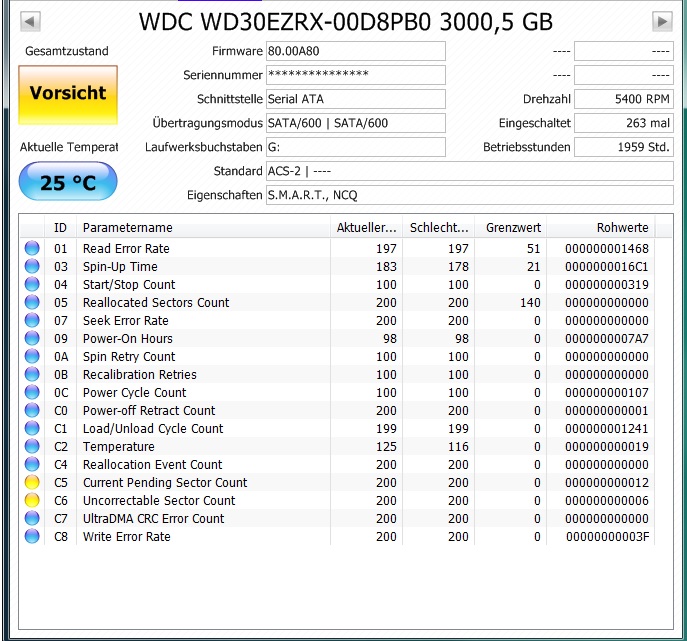Select the Eingeschaltet field 263 mal
This screenshot has width=687, height=641.
coord(624,123)
